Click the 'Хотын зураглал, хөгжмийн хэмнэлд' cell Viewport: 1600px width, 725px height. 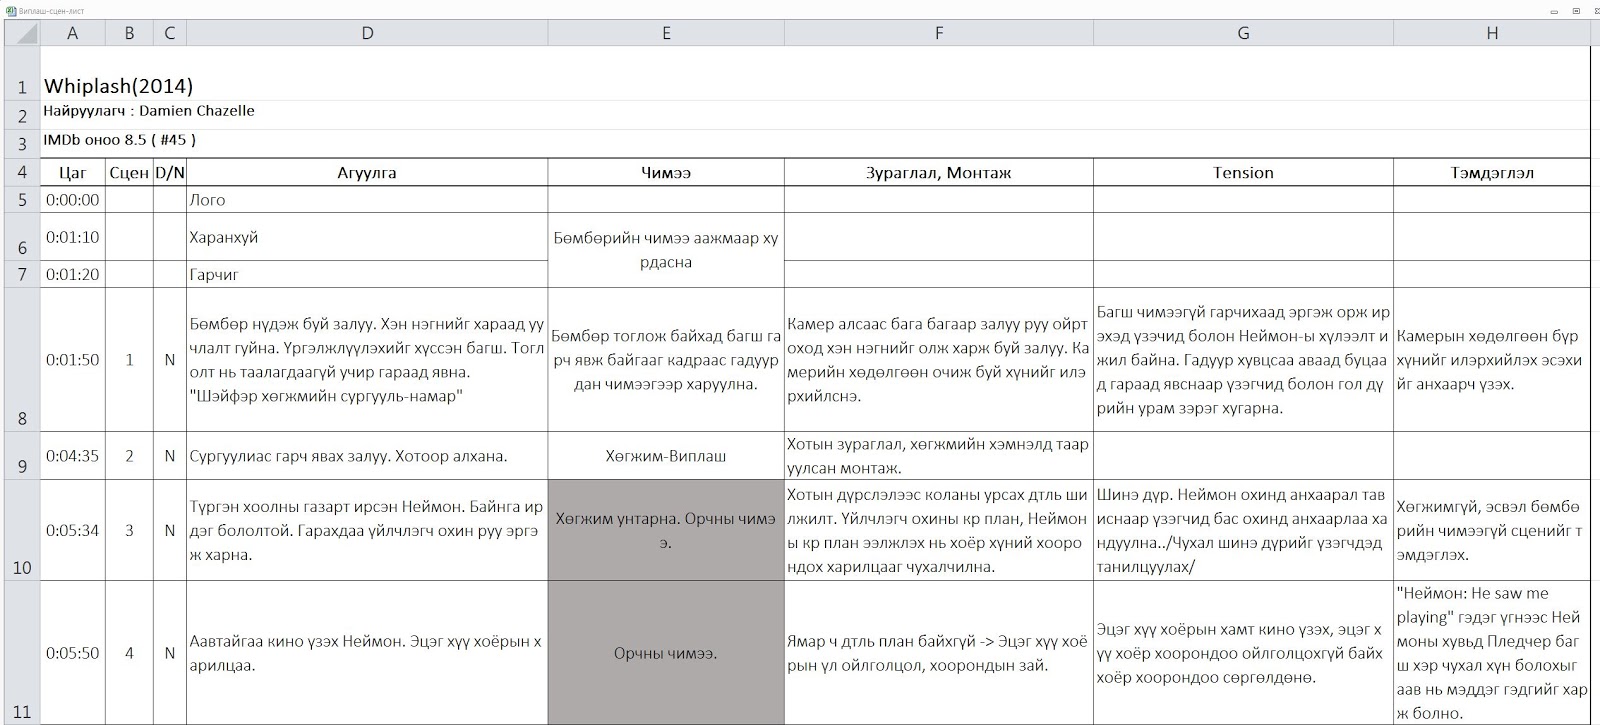pyautogui.click(x=939, y=456)
